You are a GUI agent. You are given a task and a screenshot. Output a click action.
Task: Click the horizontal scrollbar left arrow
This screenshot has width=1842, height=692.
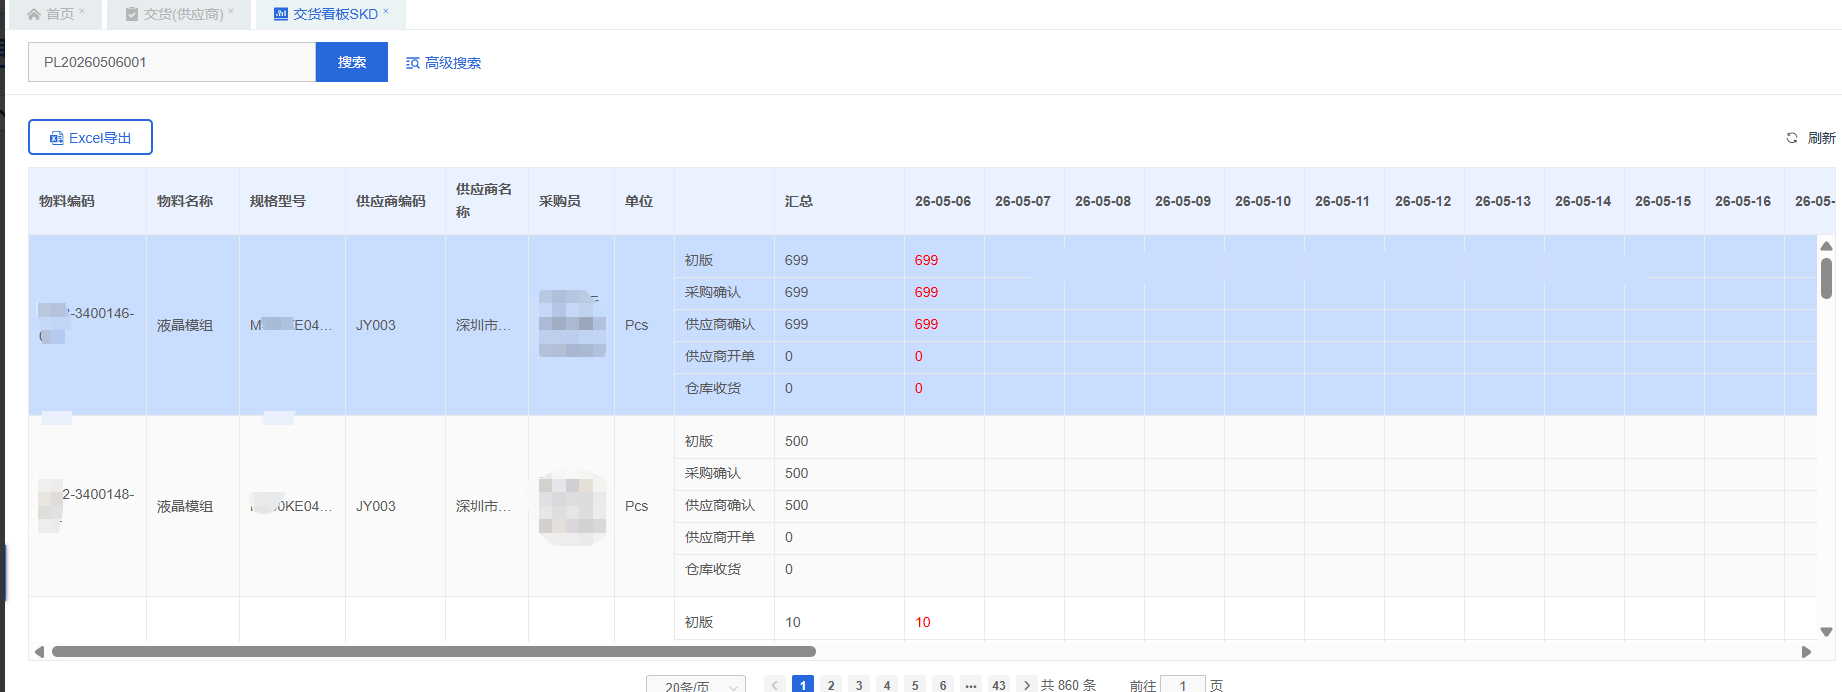pyautogui.click(x=39, y=651)
